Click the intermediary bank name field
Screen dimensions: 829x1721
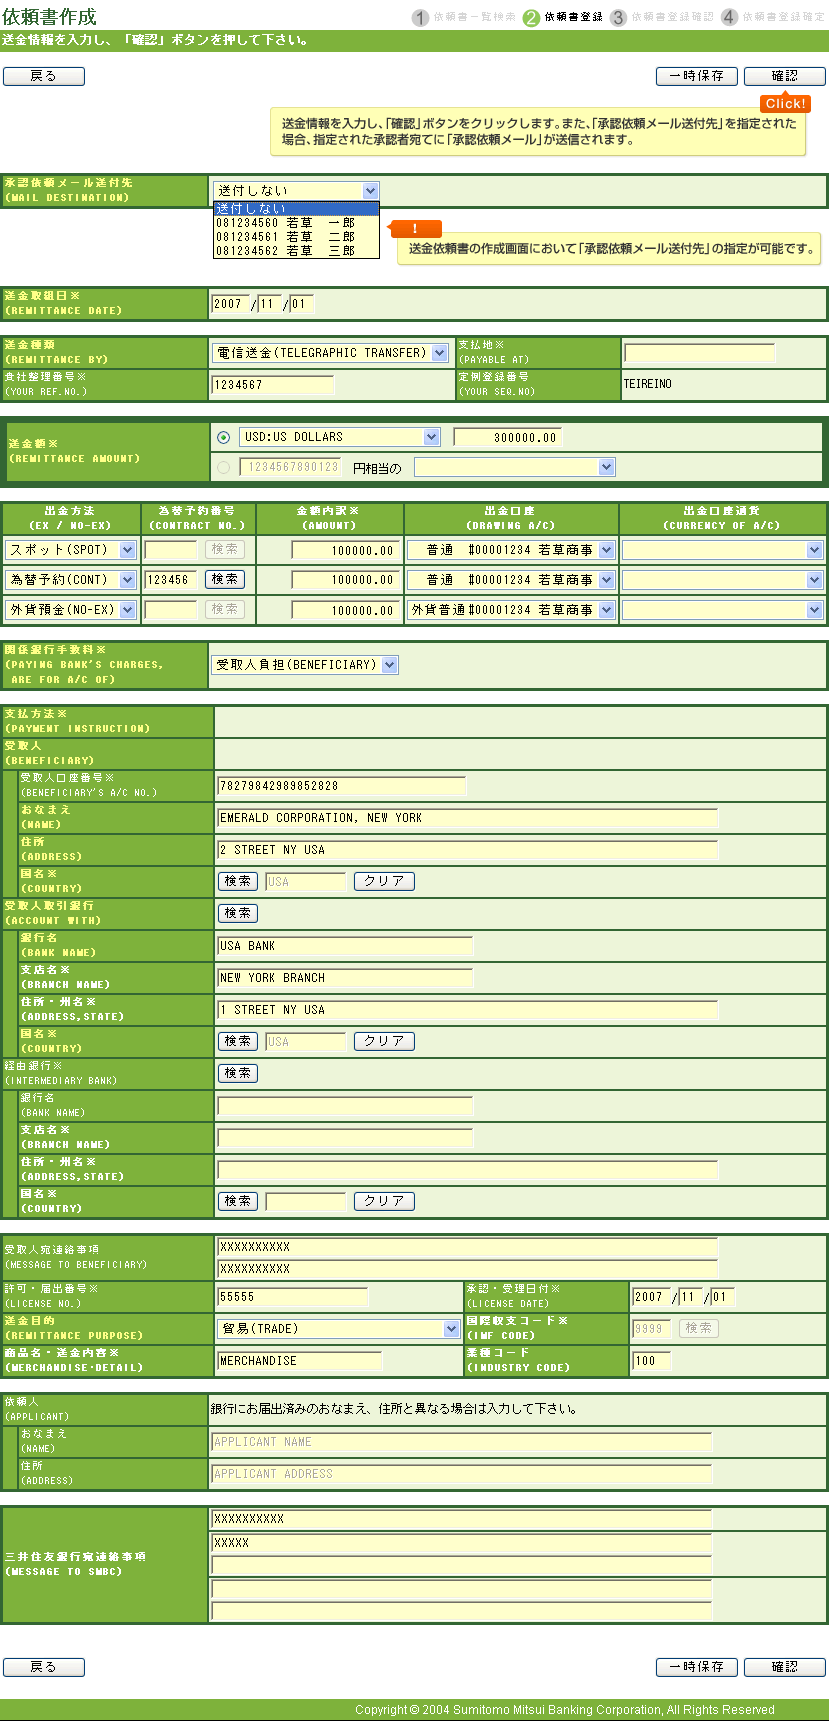[345, 1106]
